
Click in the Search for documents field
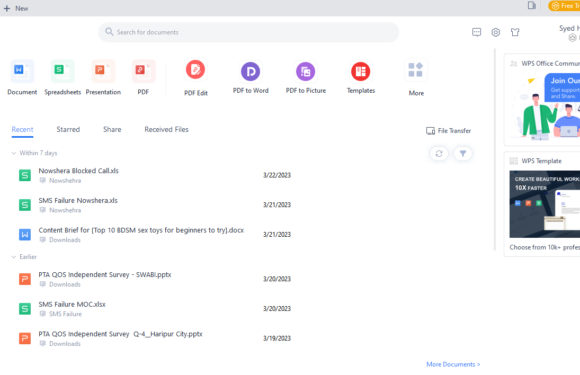click(x=249, y=32)
